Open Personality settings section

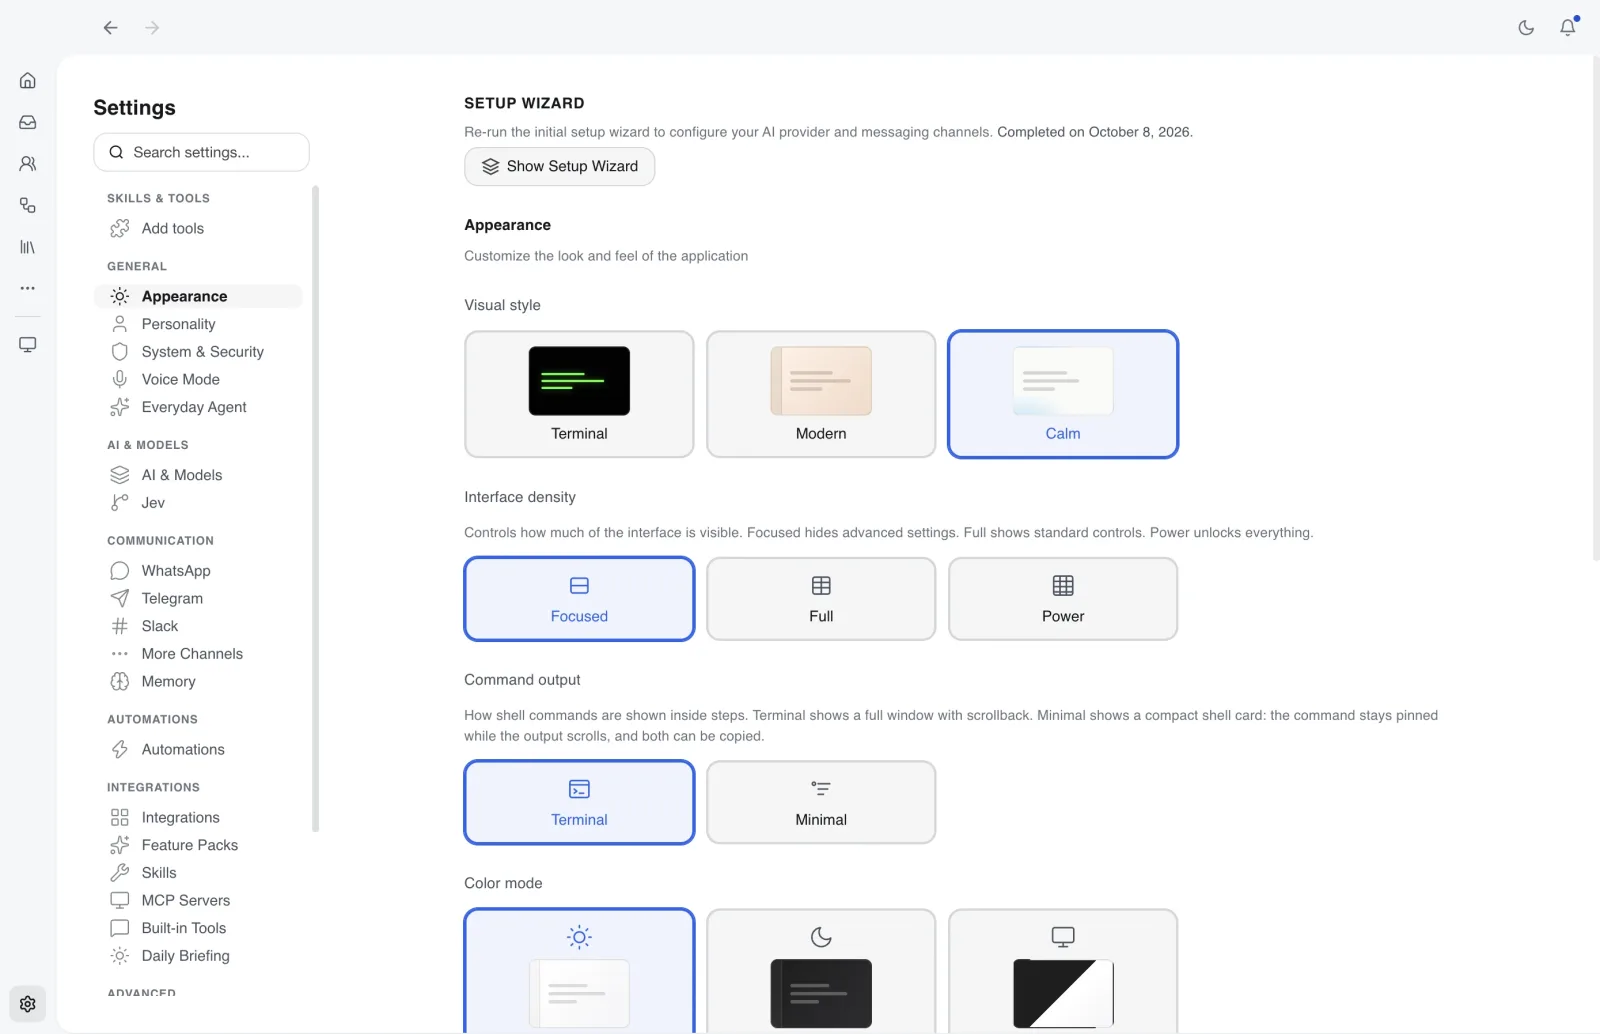click(198, 324)
